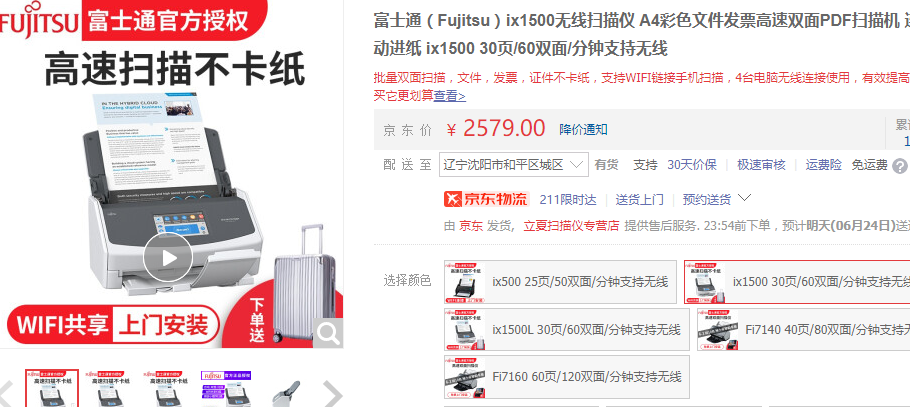Open the 30天价保 price protection link

click(692, 165)
